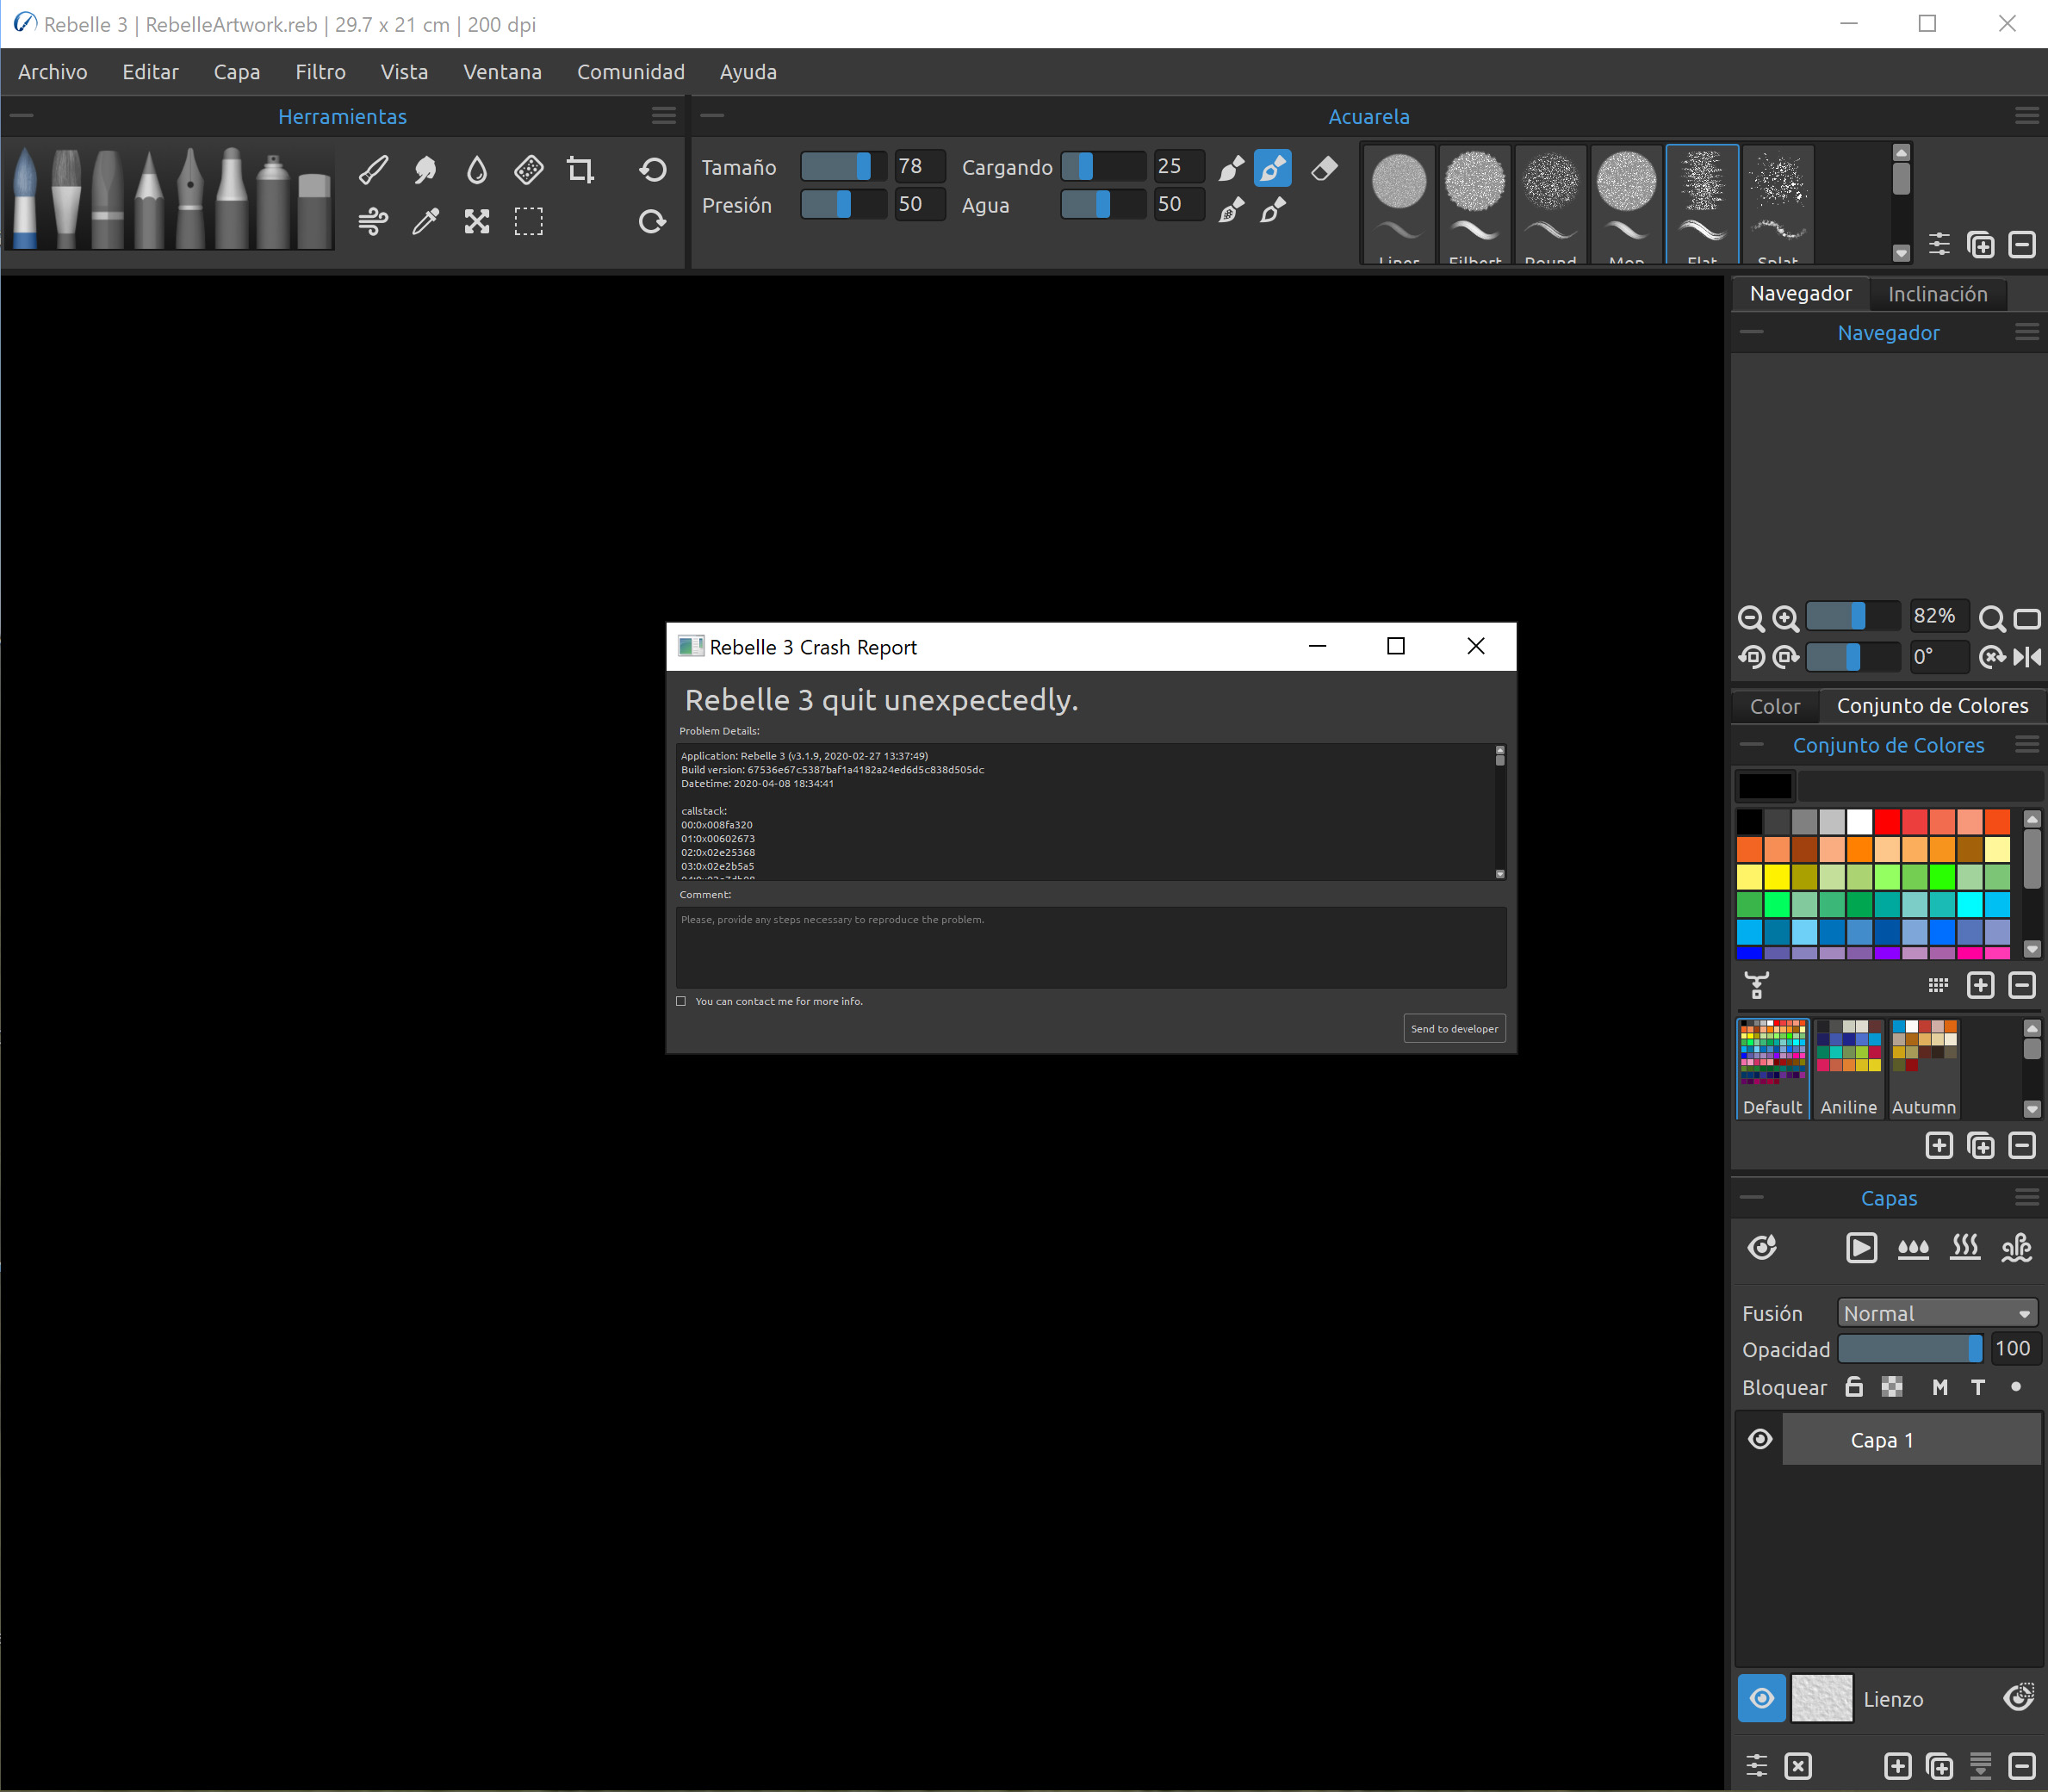Open the Filtro menu
Viewport: 2048px width, 1792px height.
tap(320, 72)
